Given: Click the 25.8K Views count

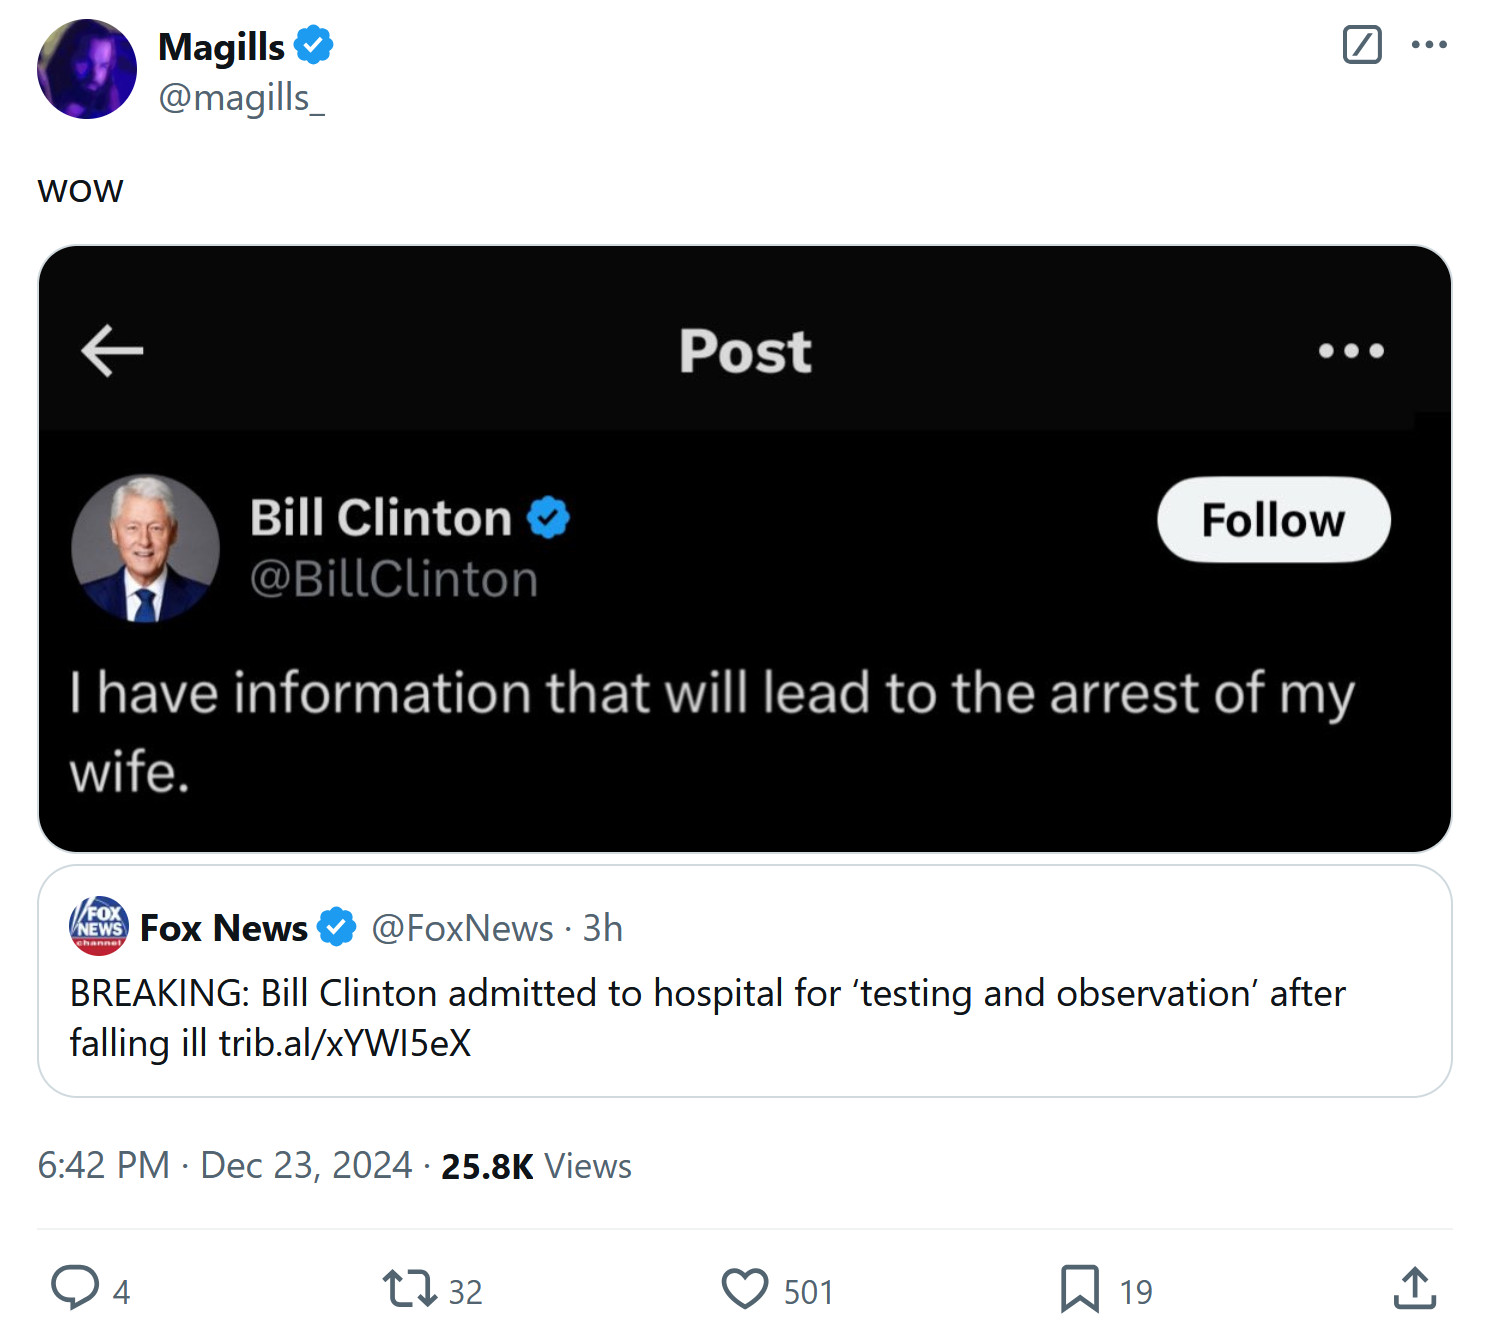Looking at the screenshot, I should 536,1166.
